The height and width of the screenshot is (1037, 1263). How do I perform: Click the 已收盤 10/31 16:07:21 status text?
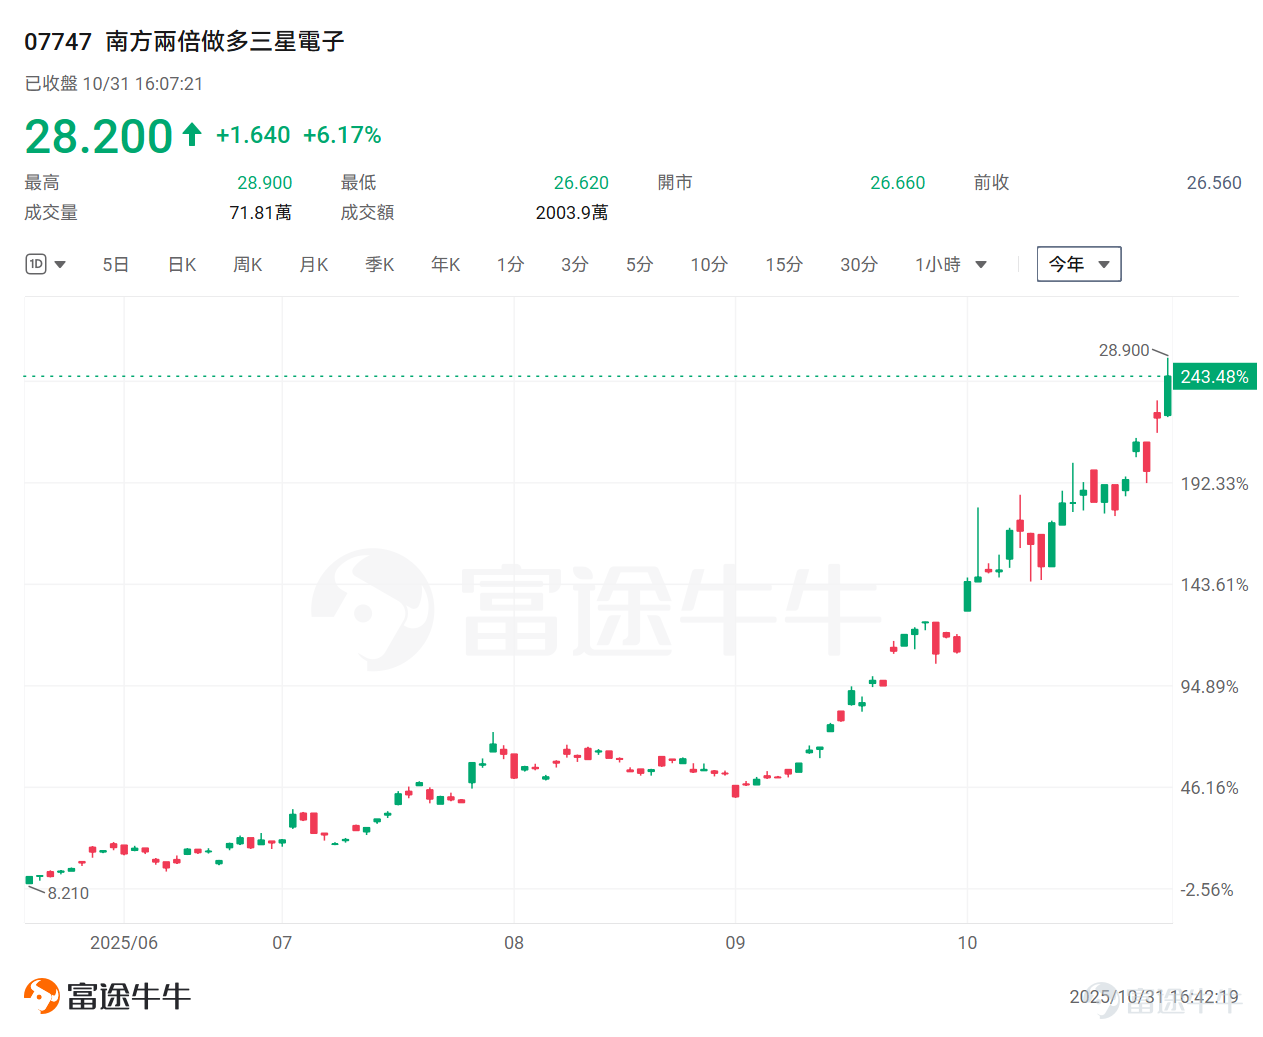pos(114,84)
